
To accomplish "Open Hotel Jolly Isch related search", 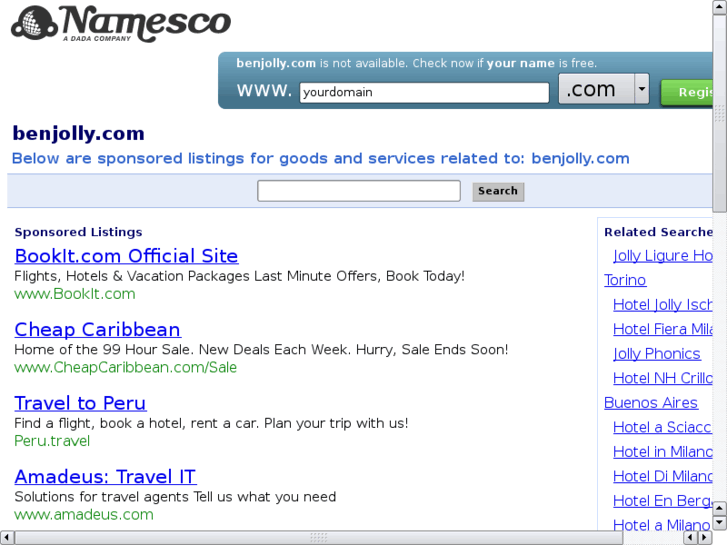I will point(663,305).
